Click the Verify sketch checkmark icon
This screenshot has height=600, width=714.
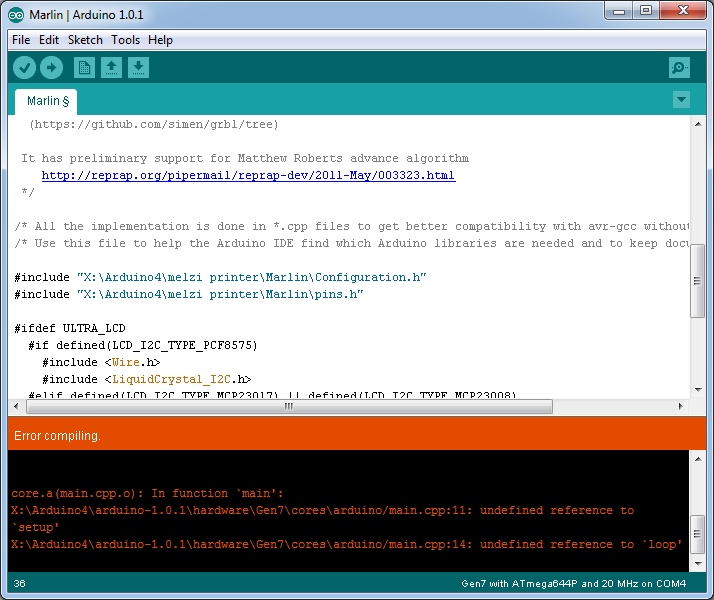click(25, 68)
